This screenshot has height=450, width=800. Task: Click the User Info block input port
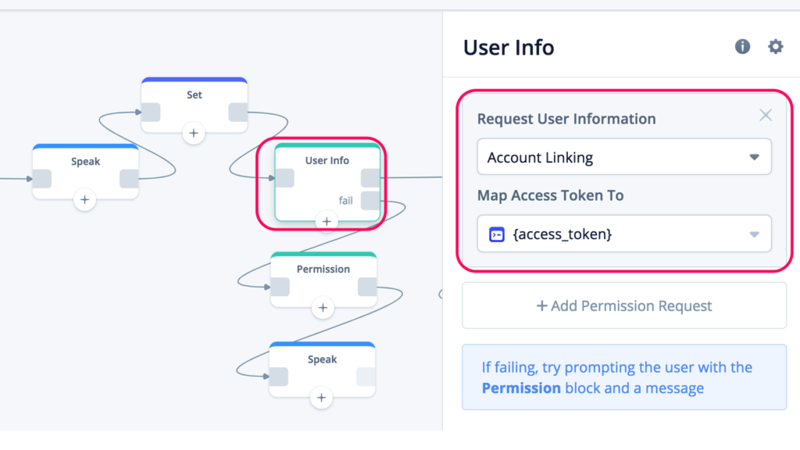284,178
